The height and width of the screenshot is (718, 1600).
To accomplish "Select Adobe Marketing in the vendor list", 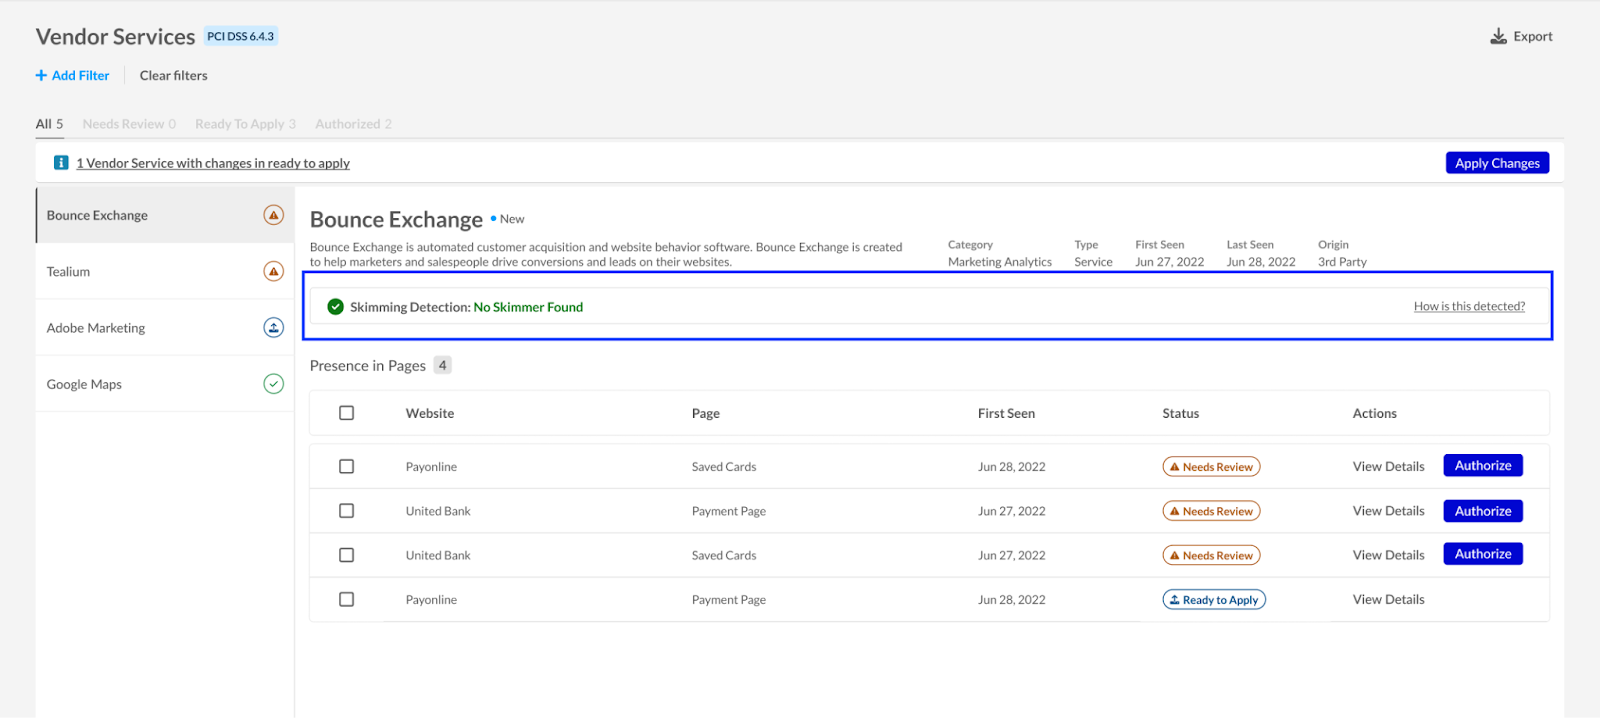I will (x=165, y=328).
